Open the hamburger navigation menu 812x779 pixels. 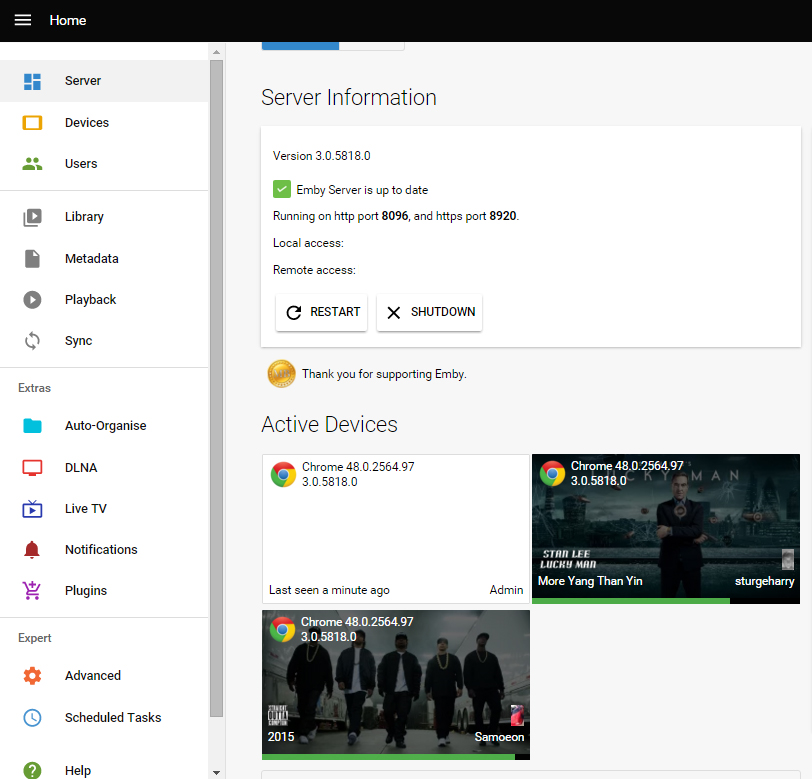22,20
